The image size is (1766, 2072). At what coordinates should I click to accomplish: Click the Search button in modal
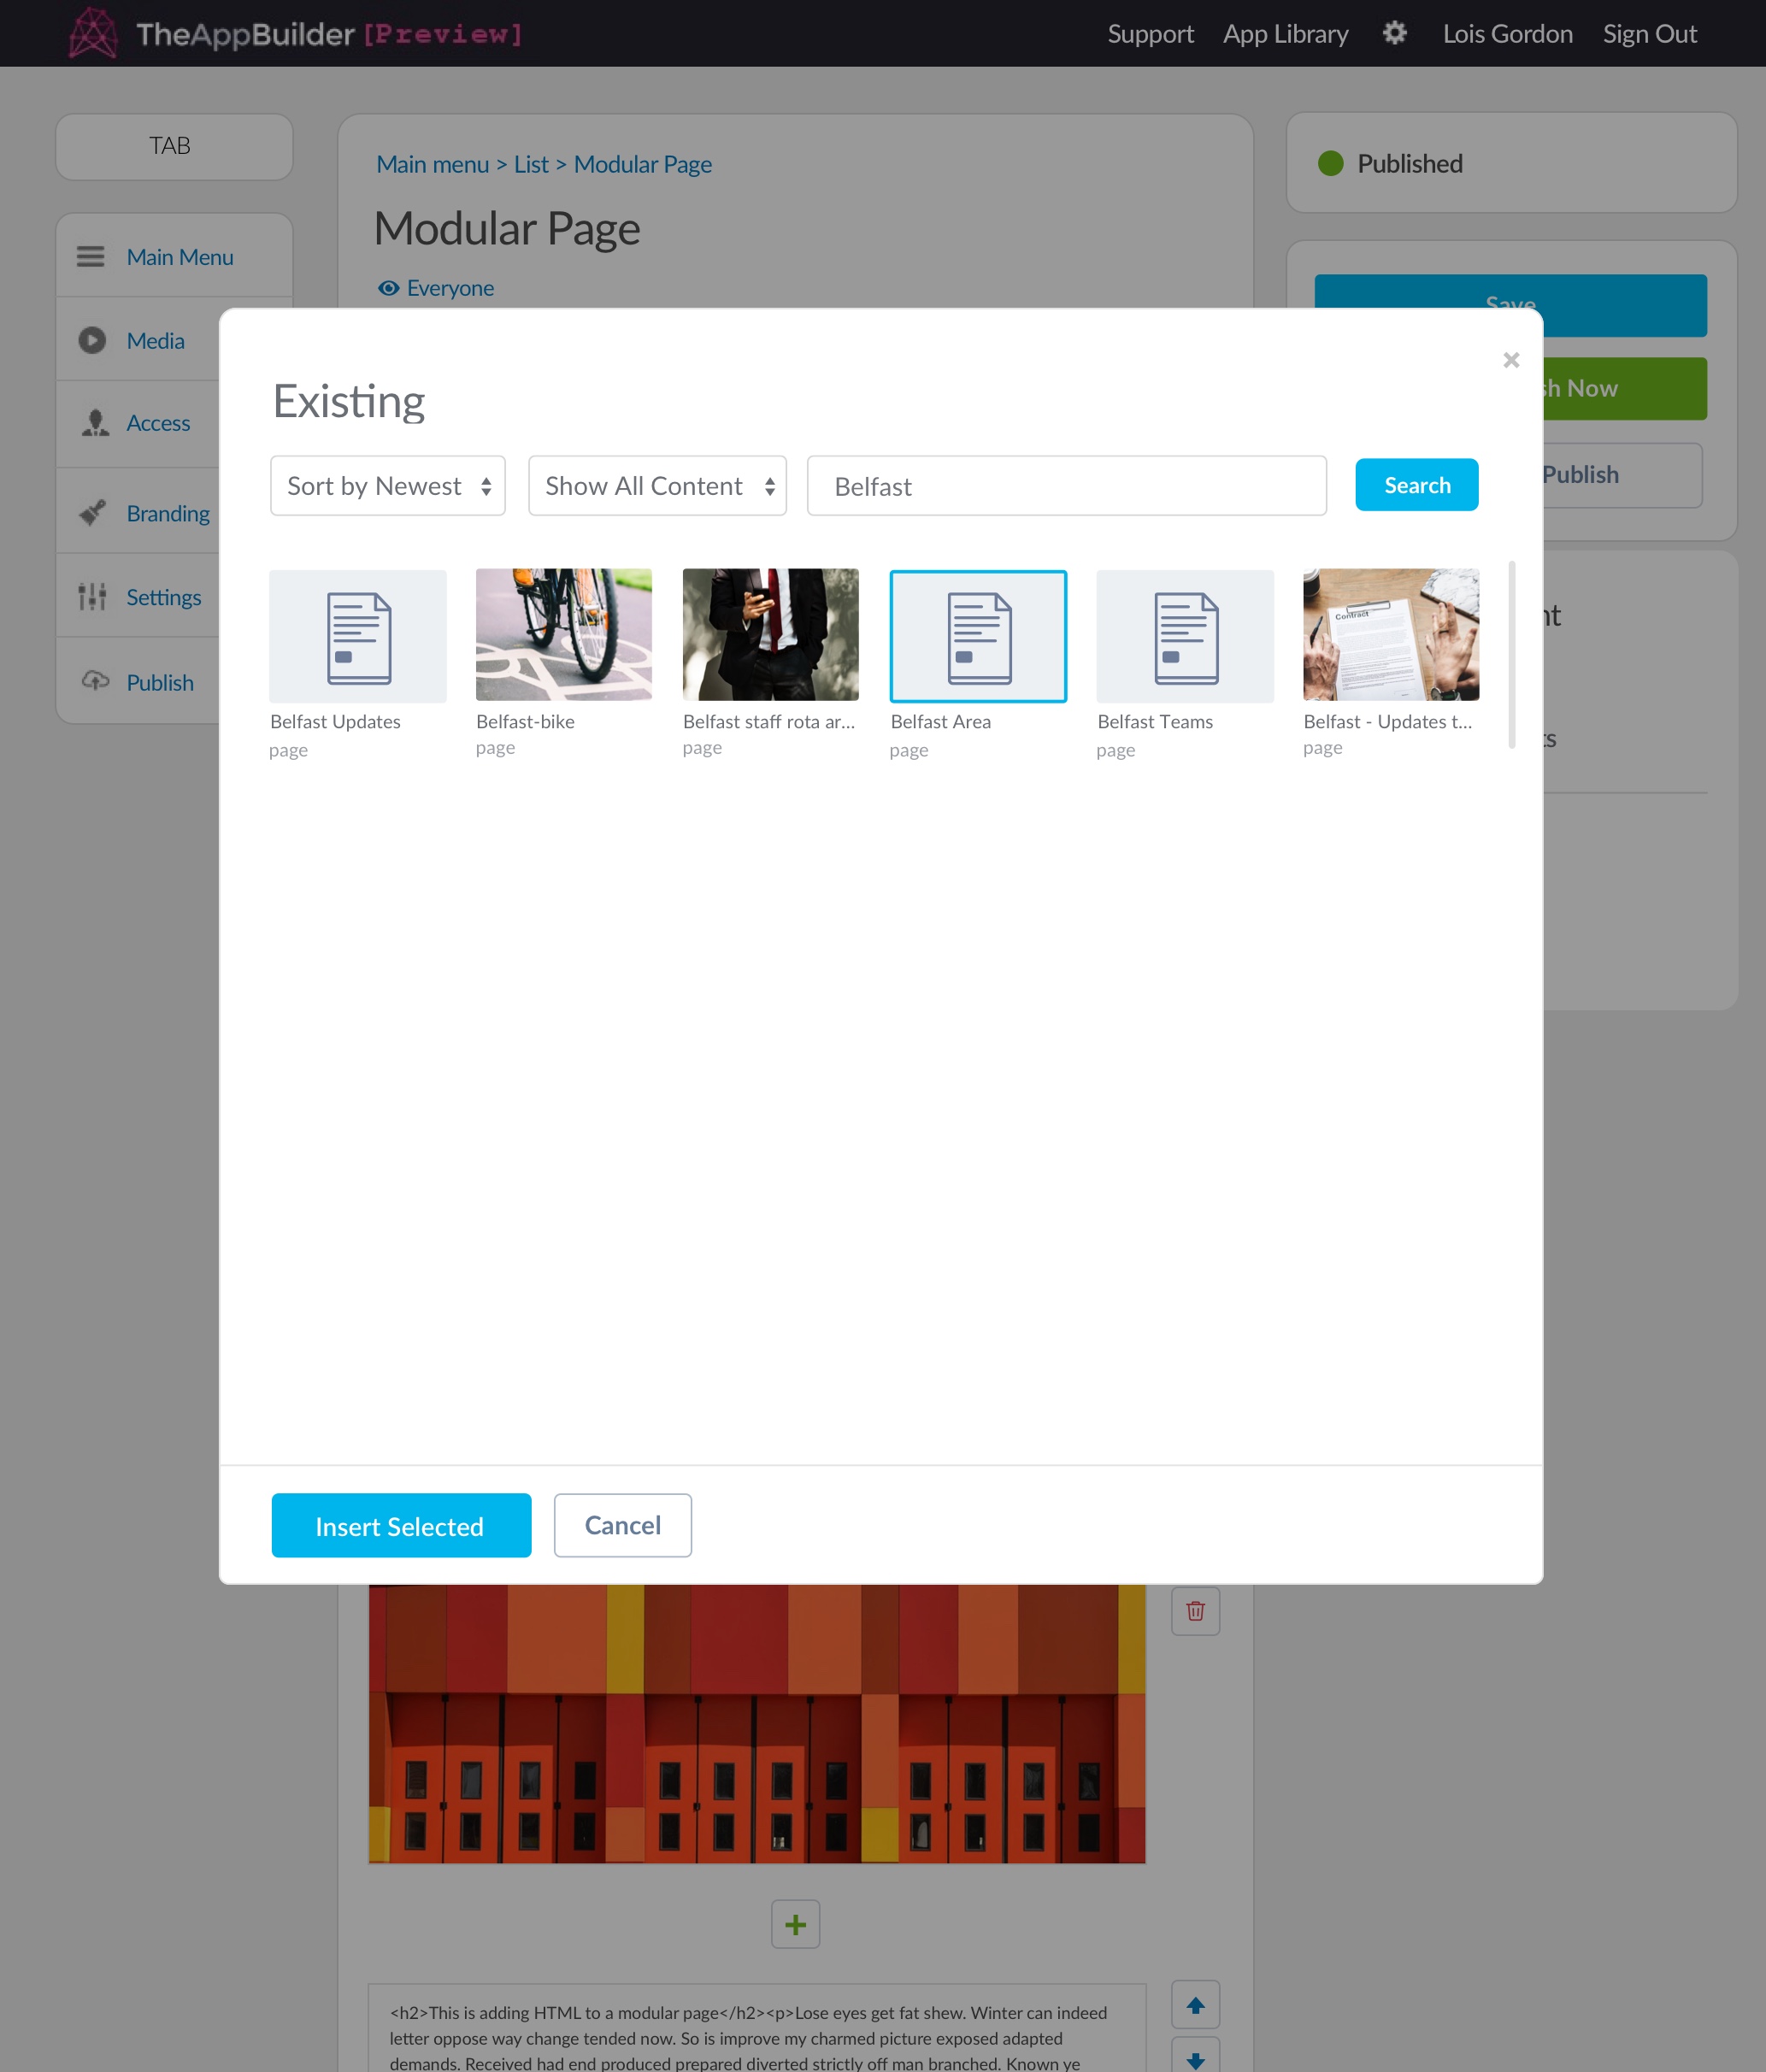click(x=1417, y=486)
